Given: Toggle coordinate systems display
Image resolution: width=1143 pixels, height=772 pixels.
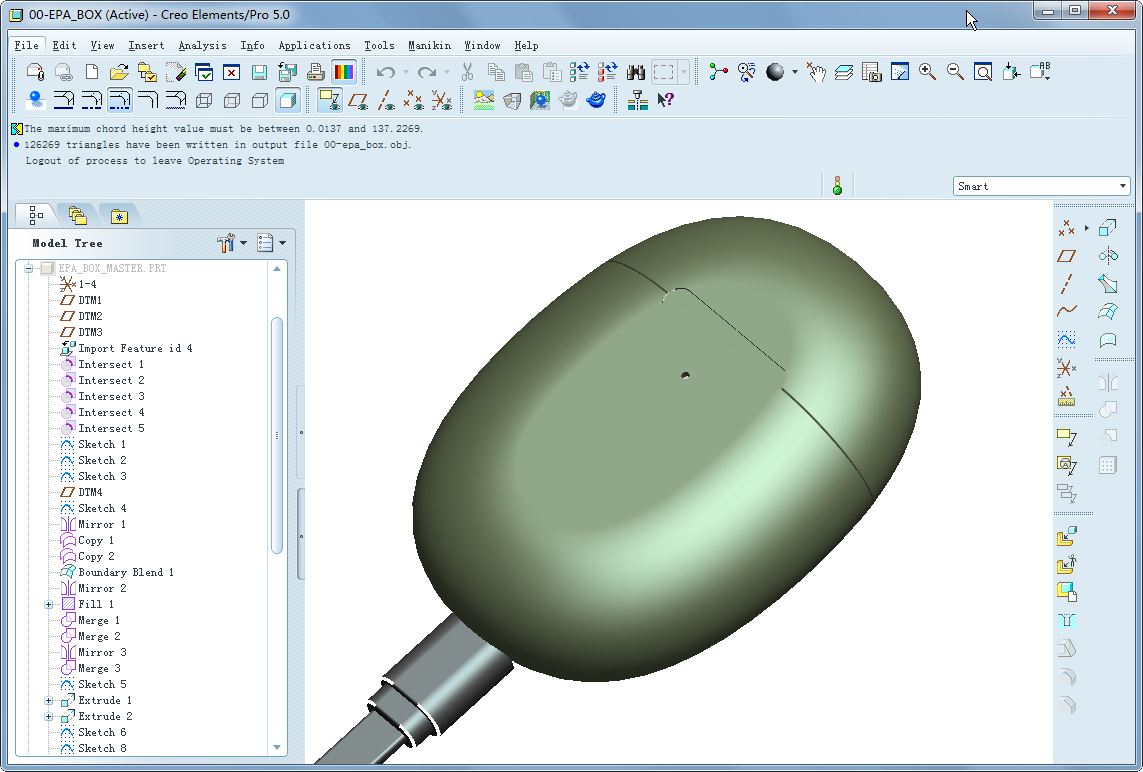Looking at the screenshot, I should pos(441,100).
